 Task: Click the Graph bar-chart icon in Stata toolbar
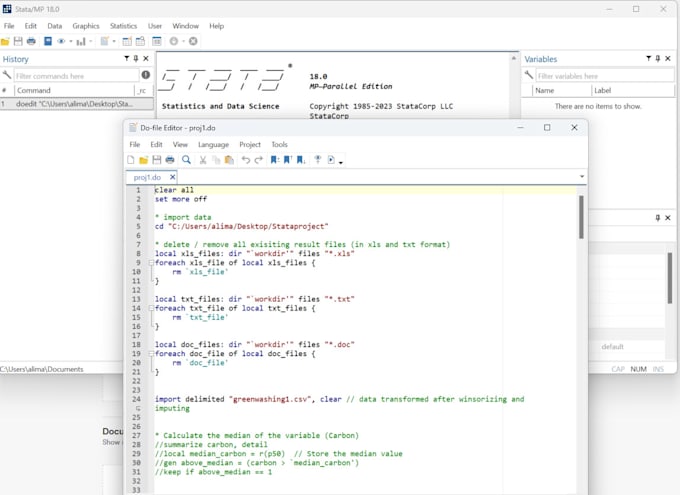pyautogui.click(x=81, y=41)
